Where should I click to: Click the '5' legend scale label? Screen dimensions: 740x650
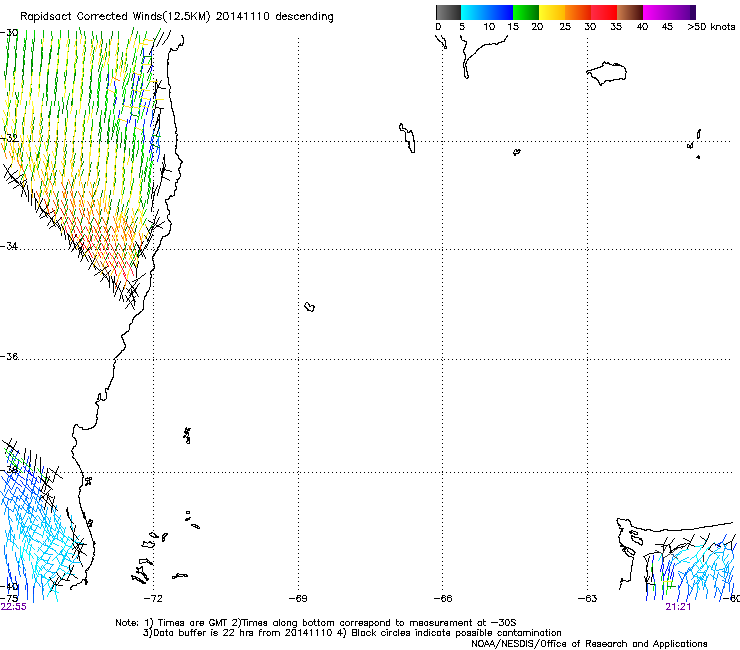coord(462,27)
